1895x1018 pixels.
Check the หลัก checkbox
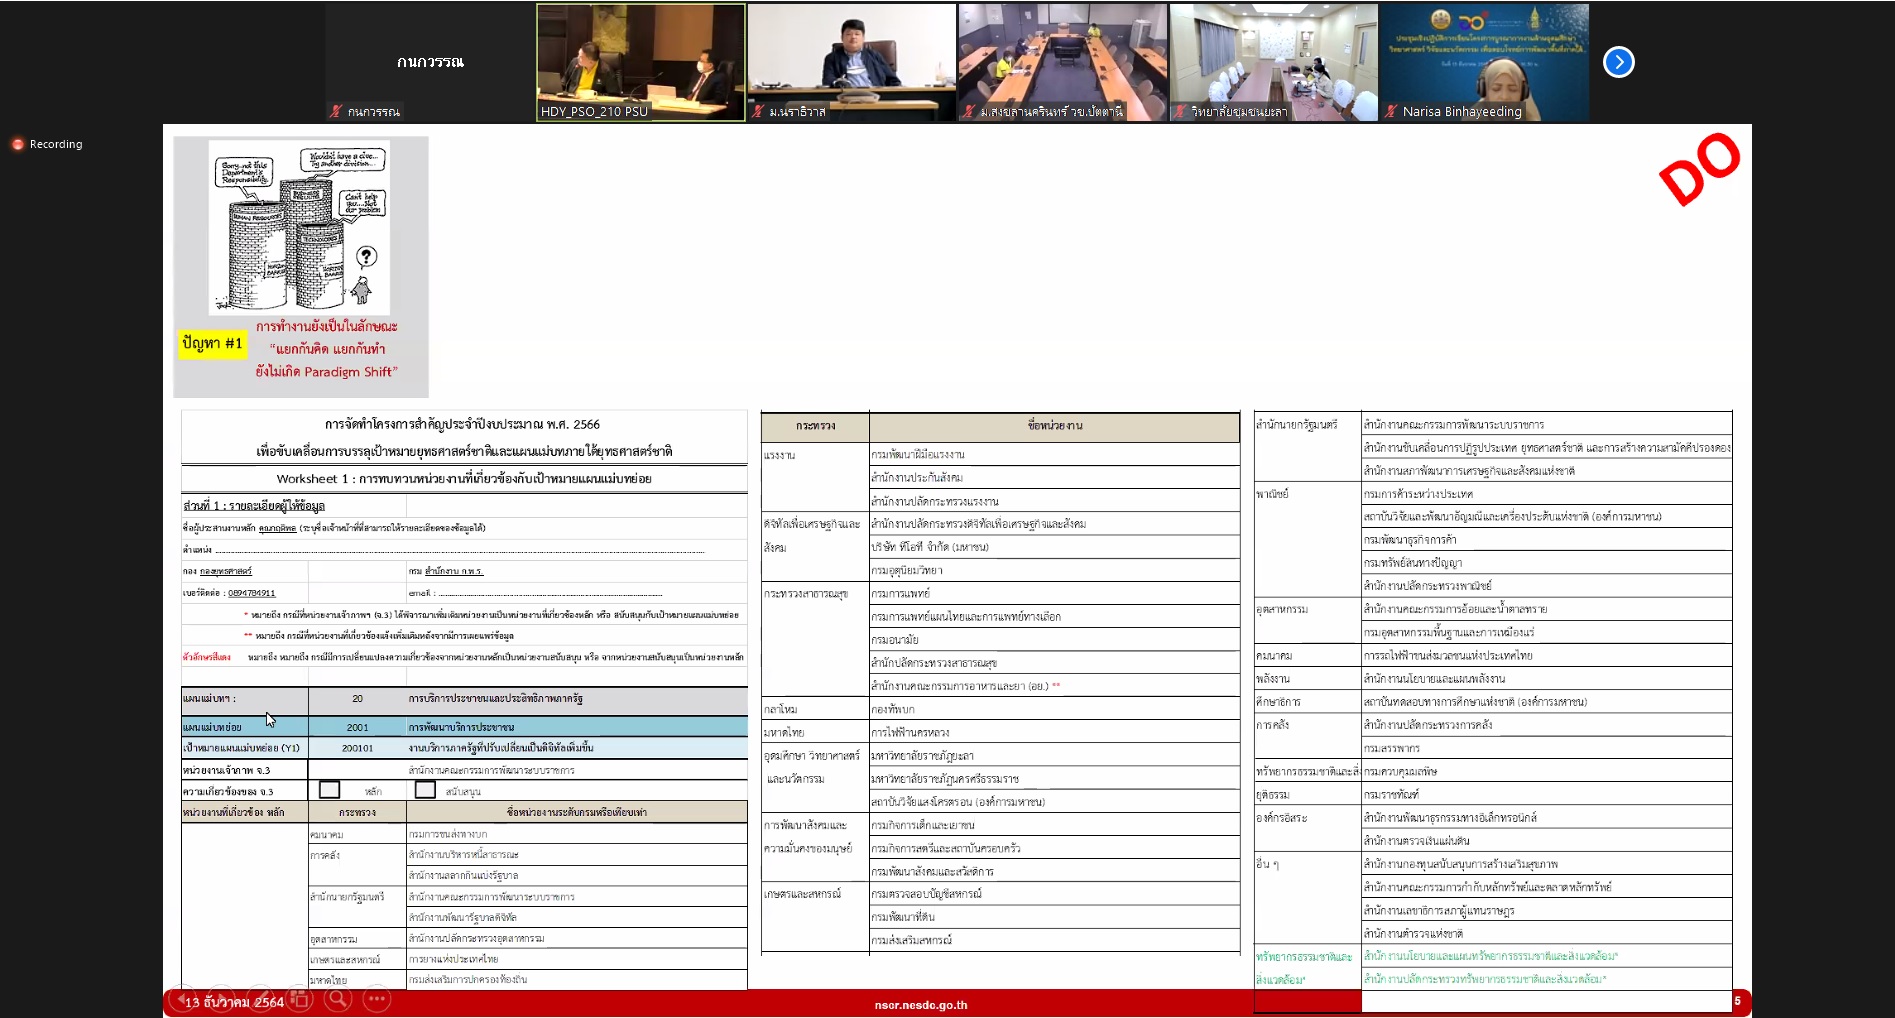pos(329,790)
